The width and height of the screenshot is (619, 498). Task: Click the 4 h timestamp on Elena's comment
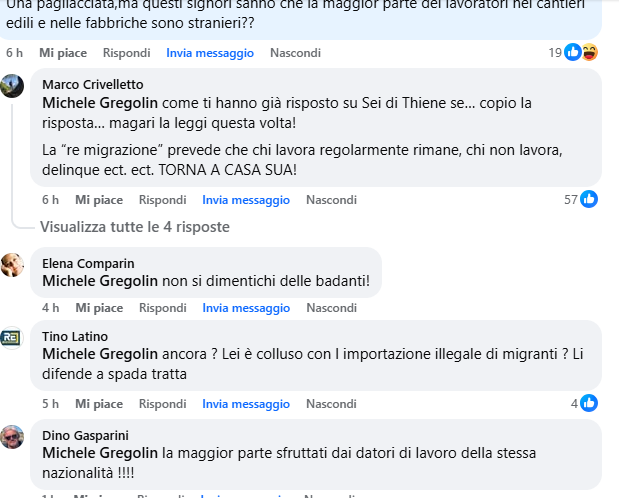[x=50, y=308]
